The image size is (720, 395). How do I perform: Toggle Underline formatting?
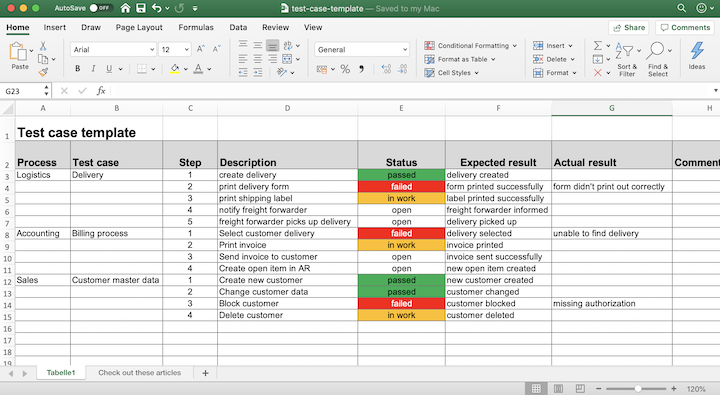pyautogui.click(x=109, y=69)
